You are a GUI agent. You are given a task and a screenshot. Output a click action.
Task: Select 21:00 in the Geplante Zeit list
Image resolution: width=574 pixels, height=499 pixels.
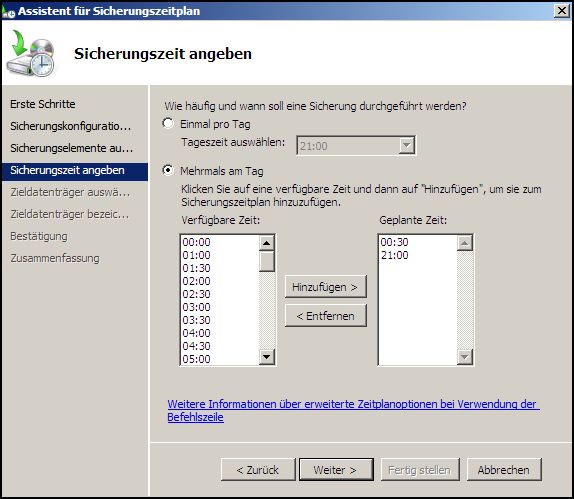(394, 255)
